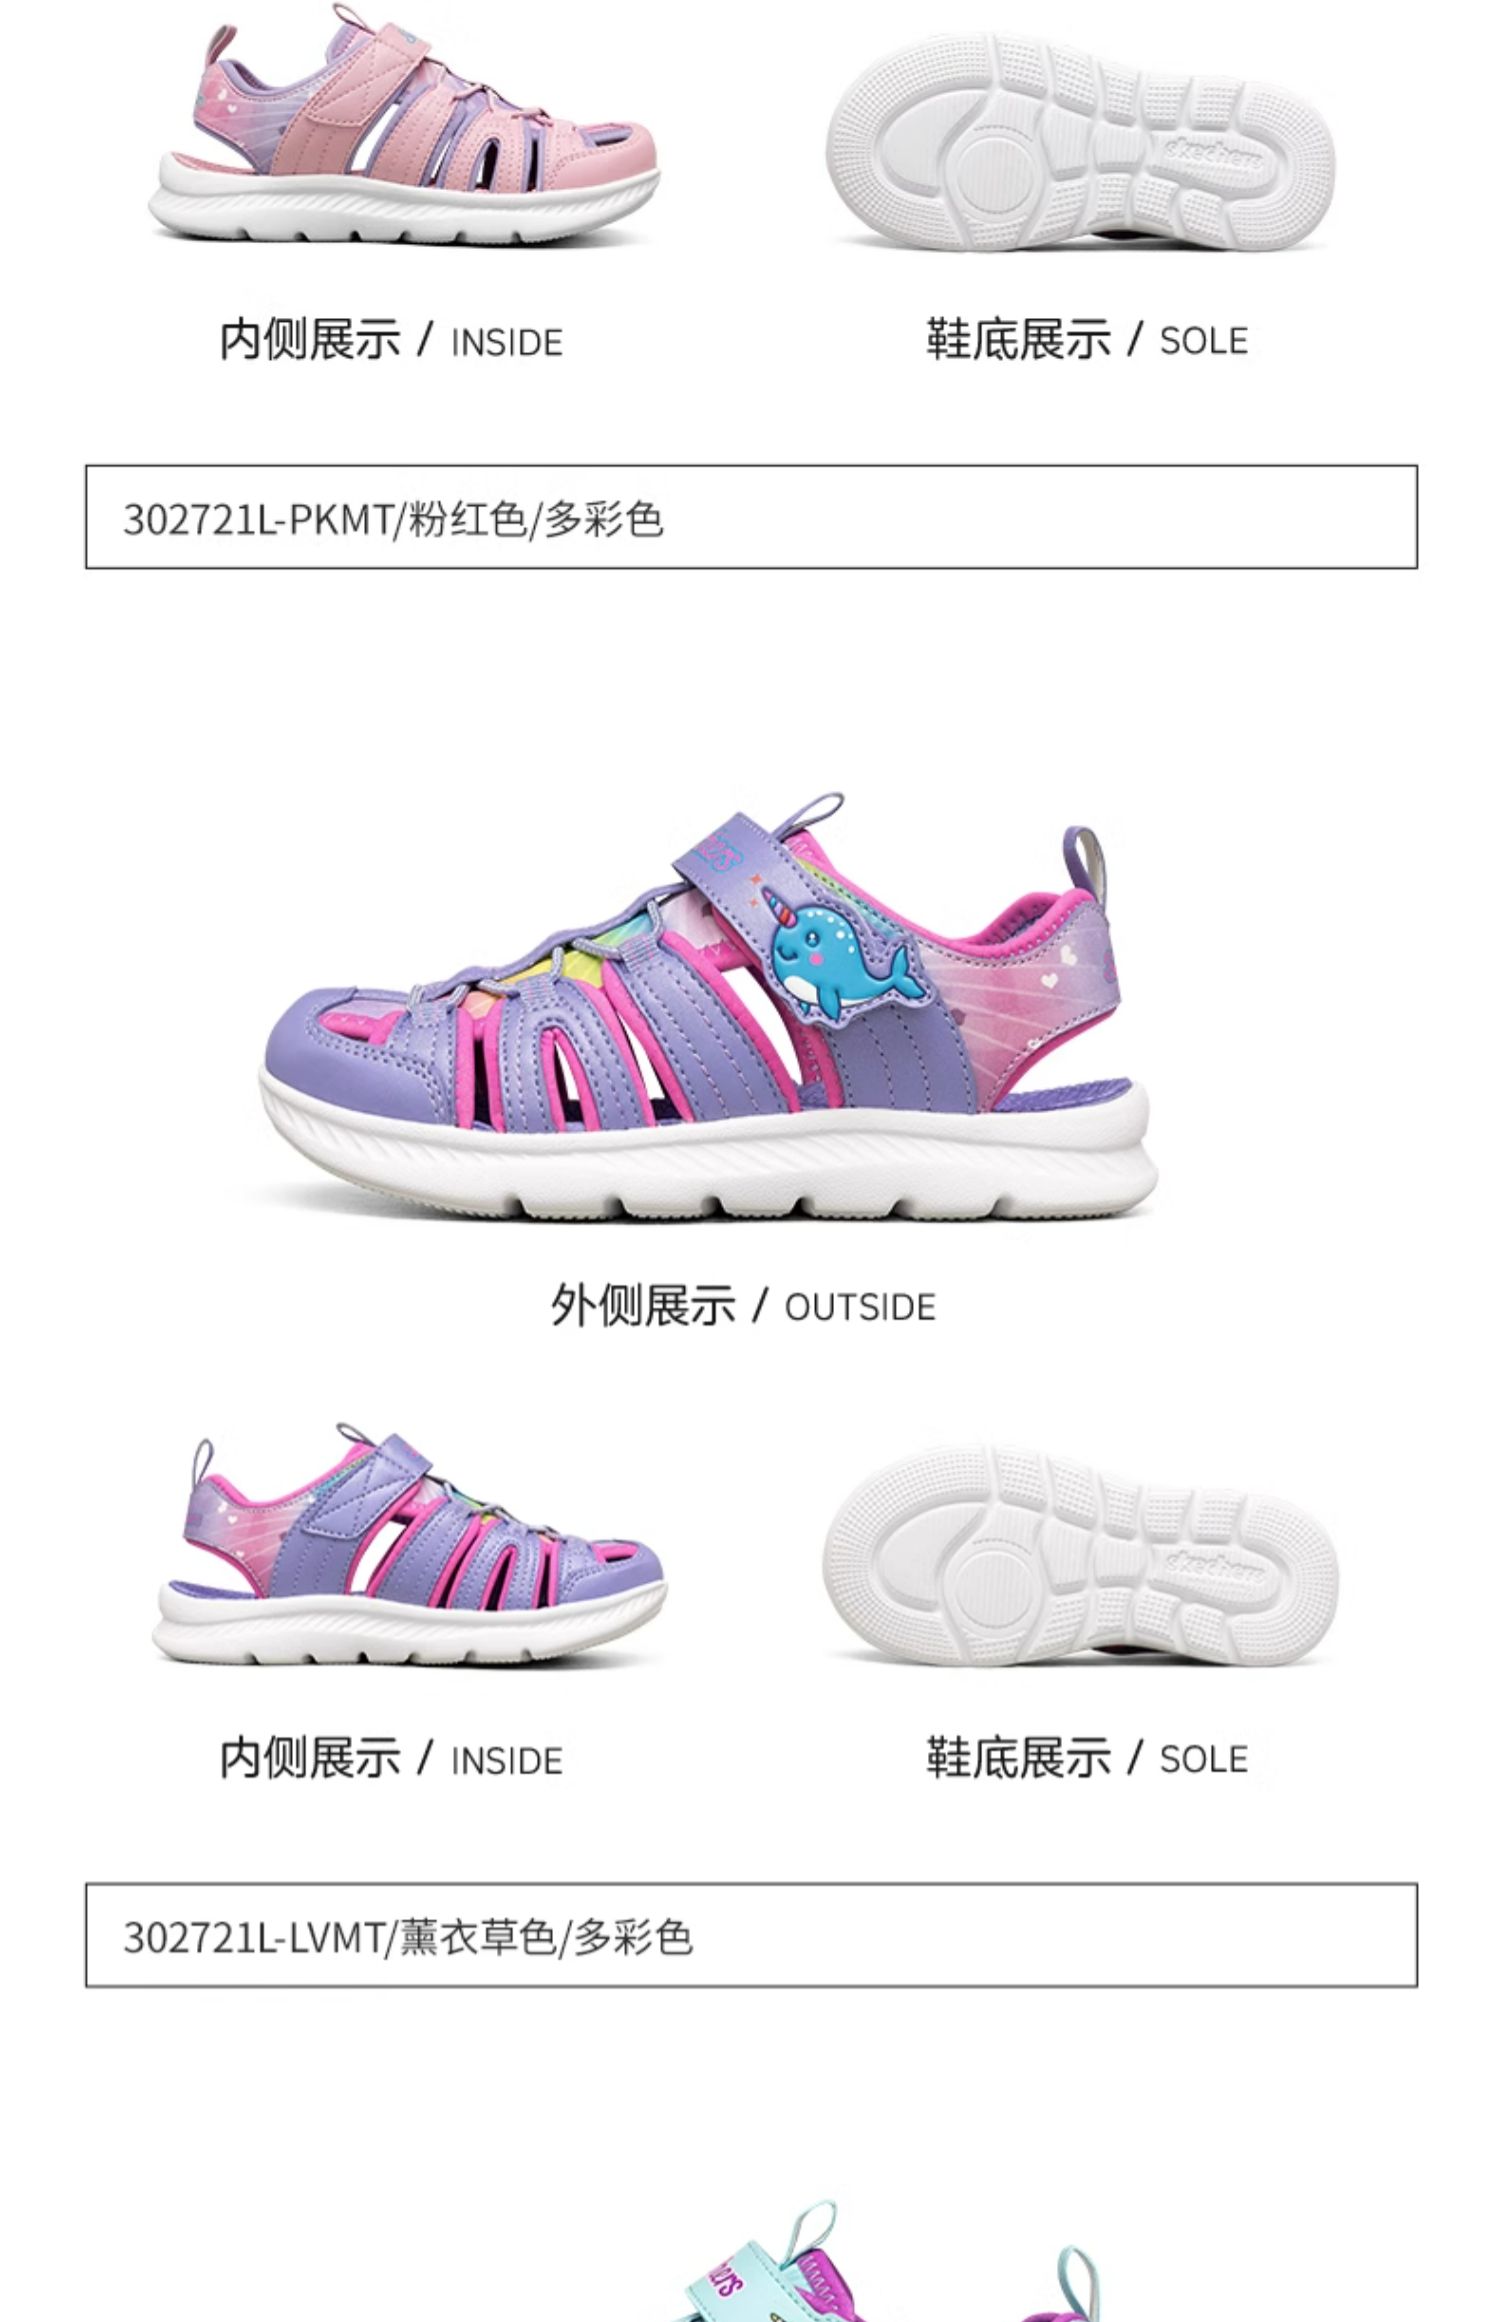Click the Skechers logo on pink sole
Viewport: 1500px width, 2322px height.
[x=1211, y=148]
